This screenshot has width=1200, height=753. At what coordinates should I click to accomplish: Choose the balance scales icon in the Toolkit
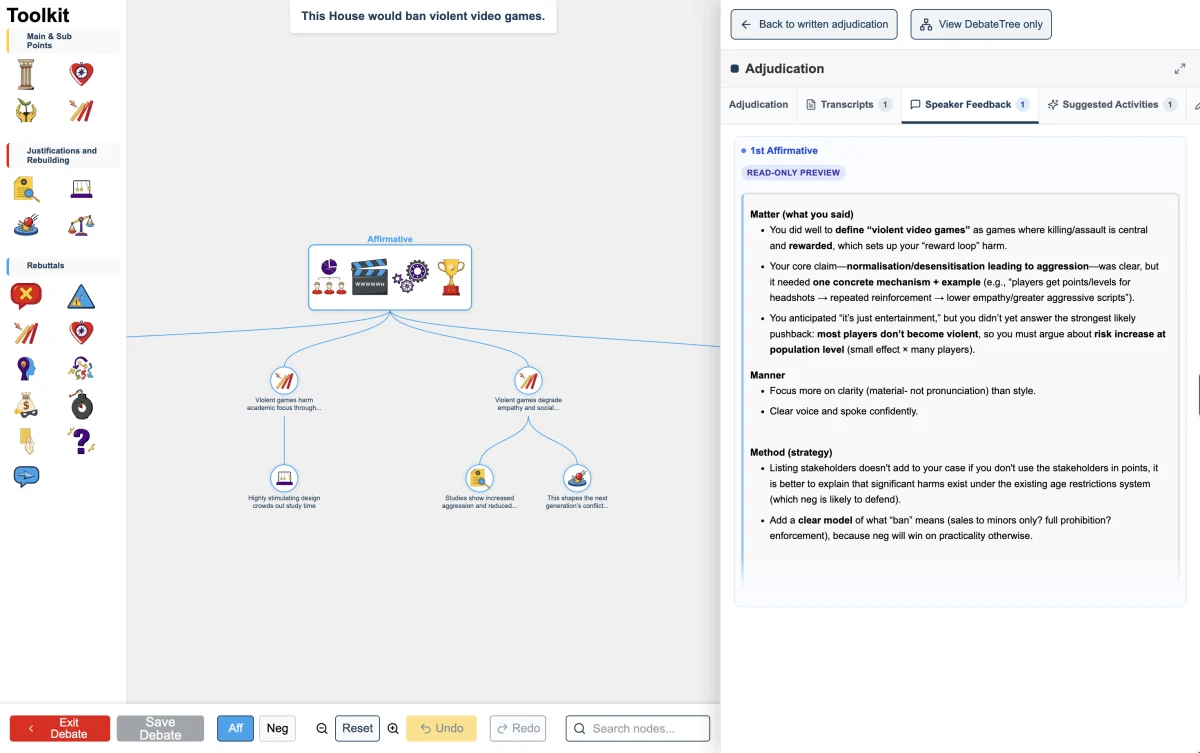click(81, 225)
